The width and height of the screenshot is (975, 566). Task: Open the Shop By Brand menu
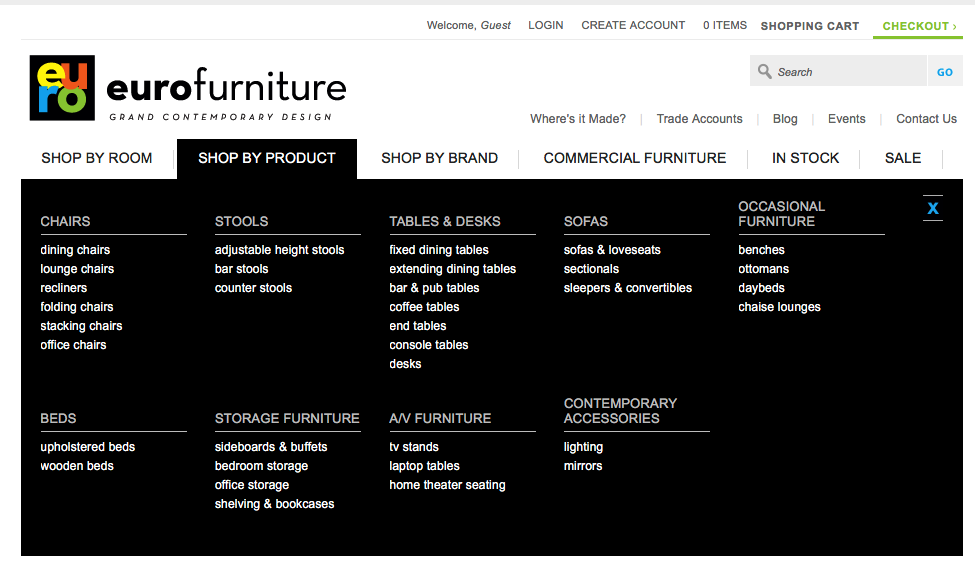point(439,159)
